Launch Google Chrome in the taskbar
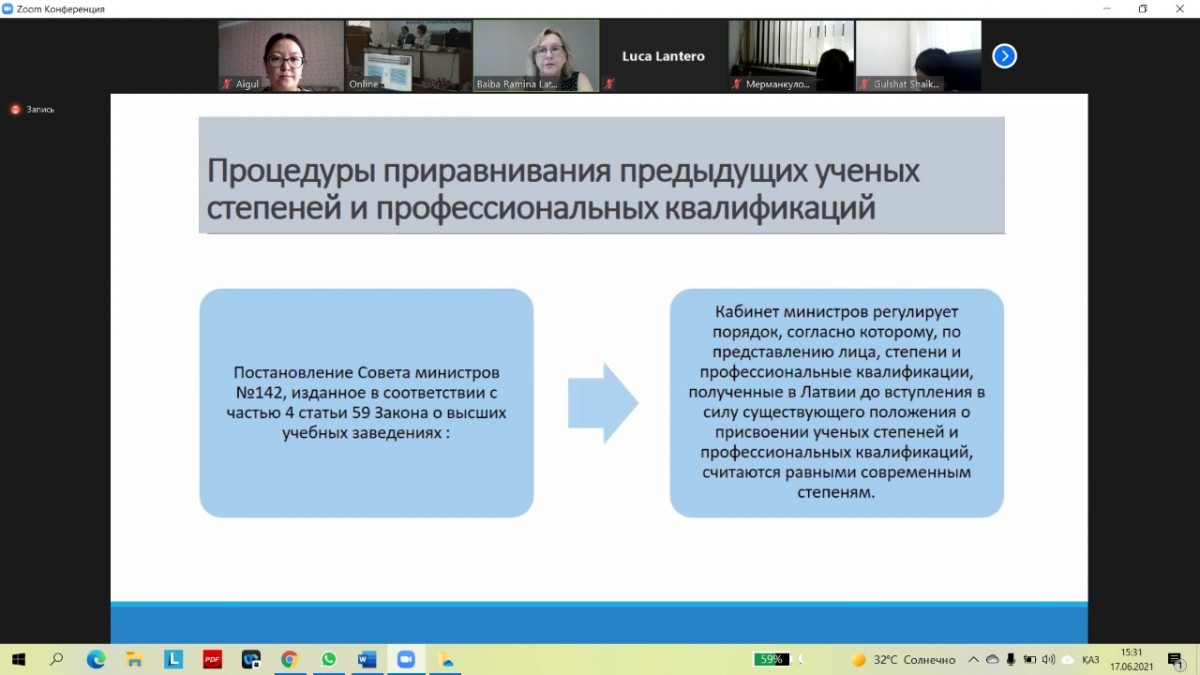This screenshot has width=1200, height=675. 290,659
